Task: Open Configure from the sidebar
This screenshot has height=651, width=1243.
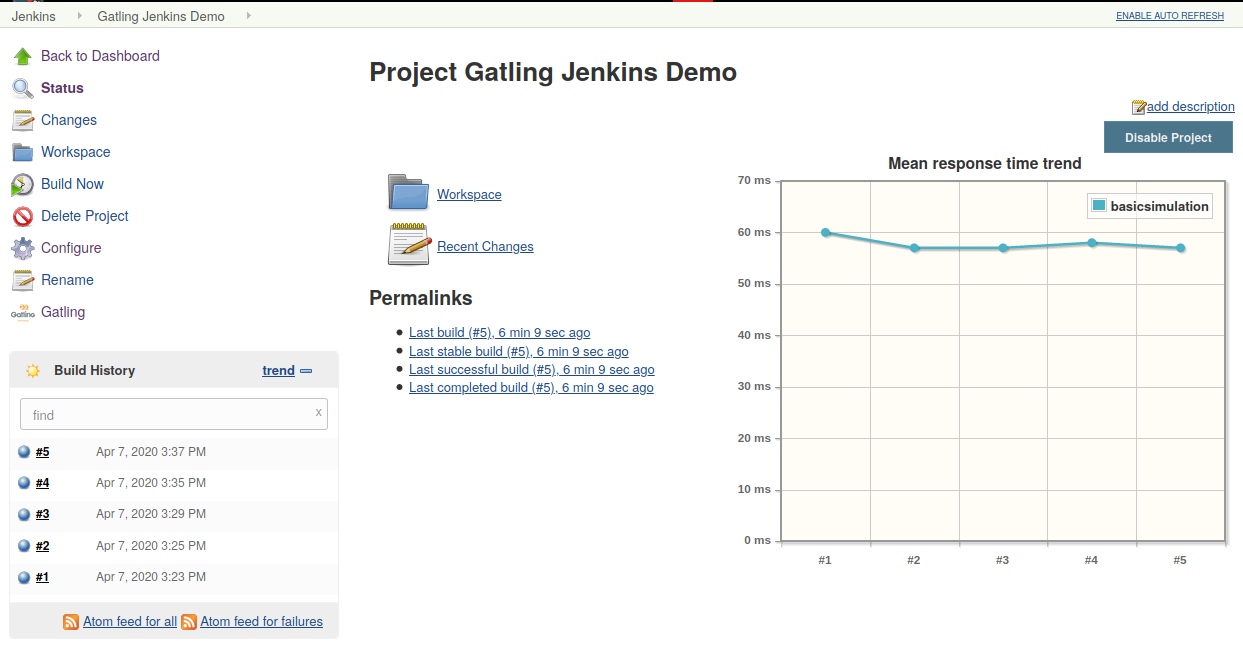Action: coord(71,248)
